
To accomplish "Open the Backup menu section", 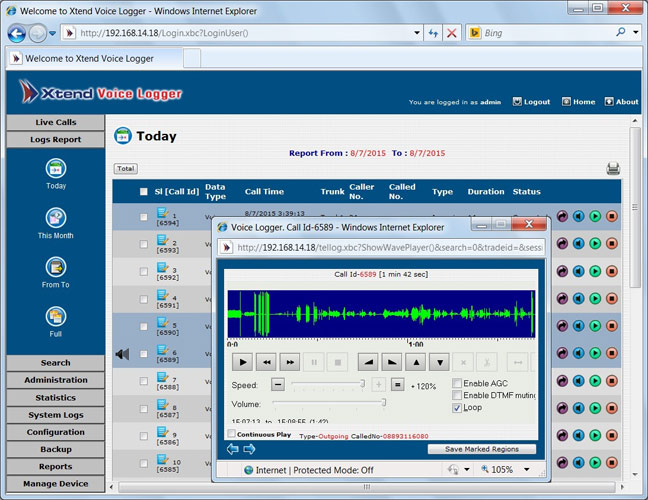I will pyautogui.click(x=56, y=450).
